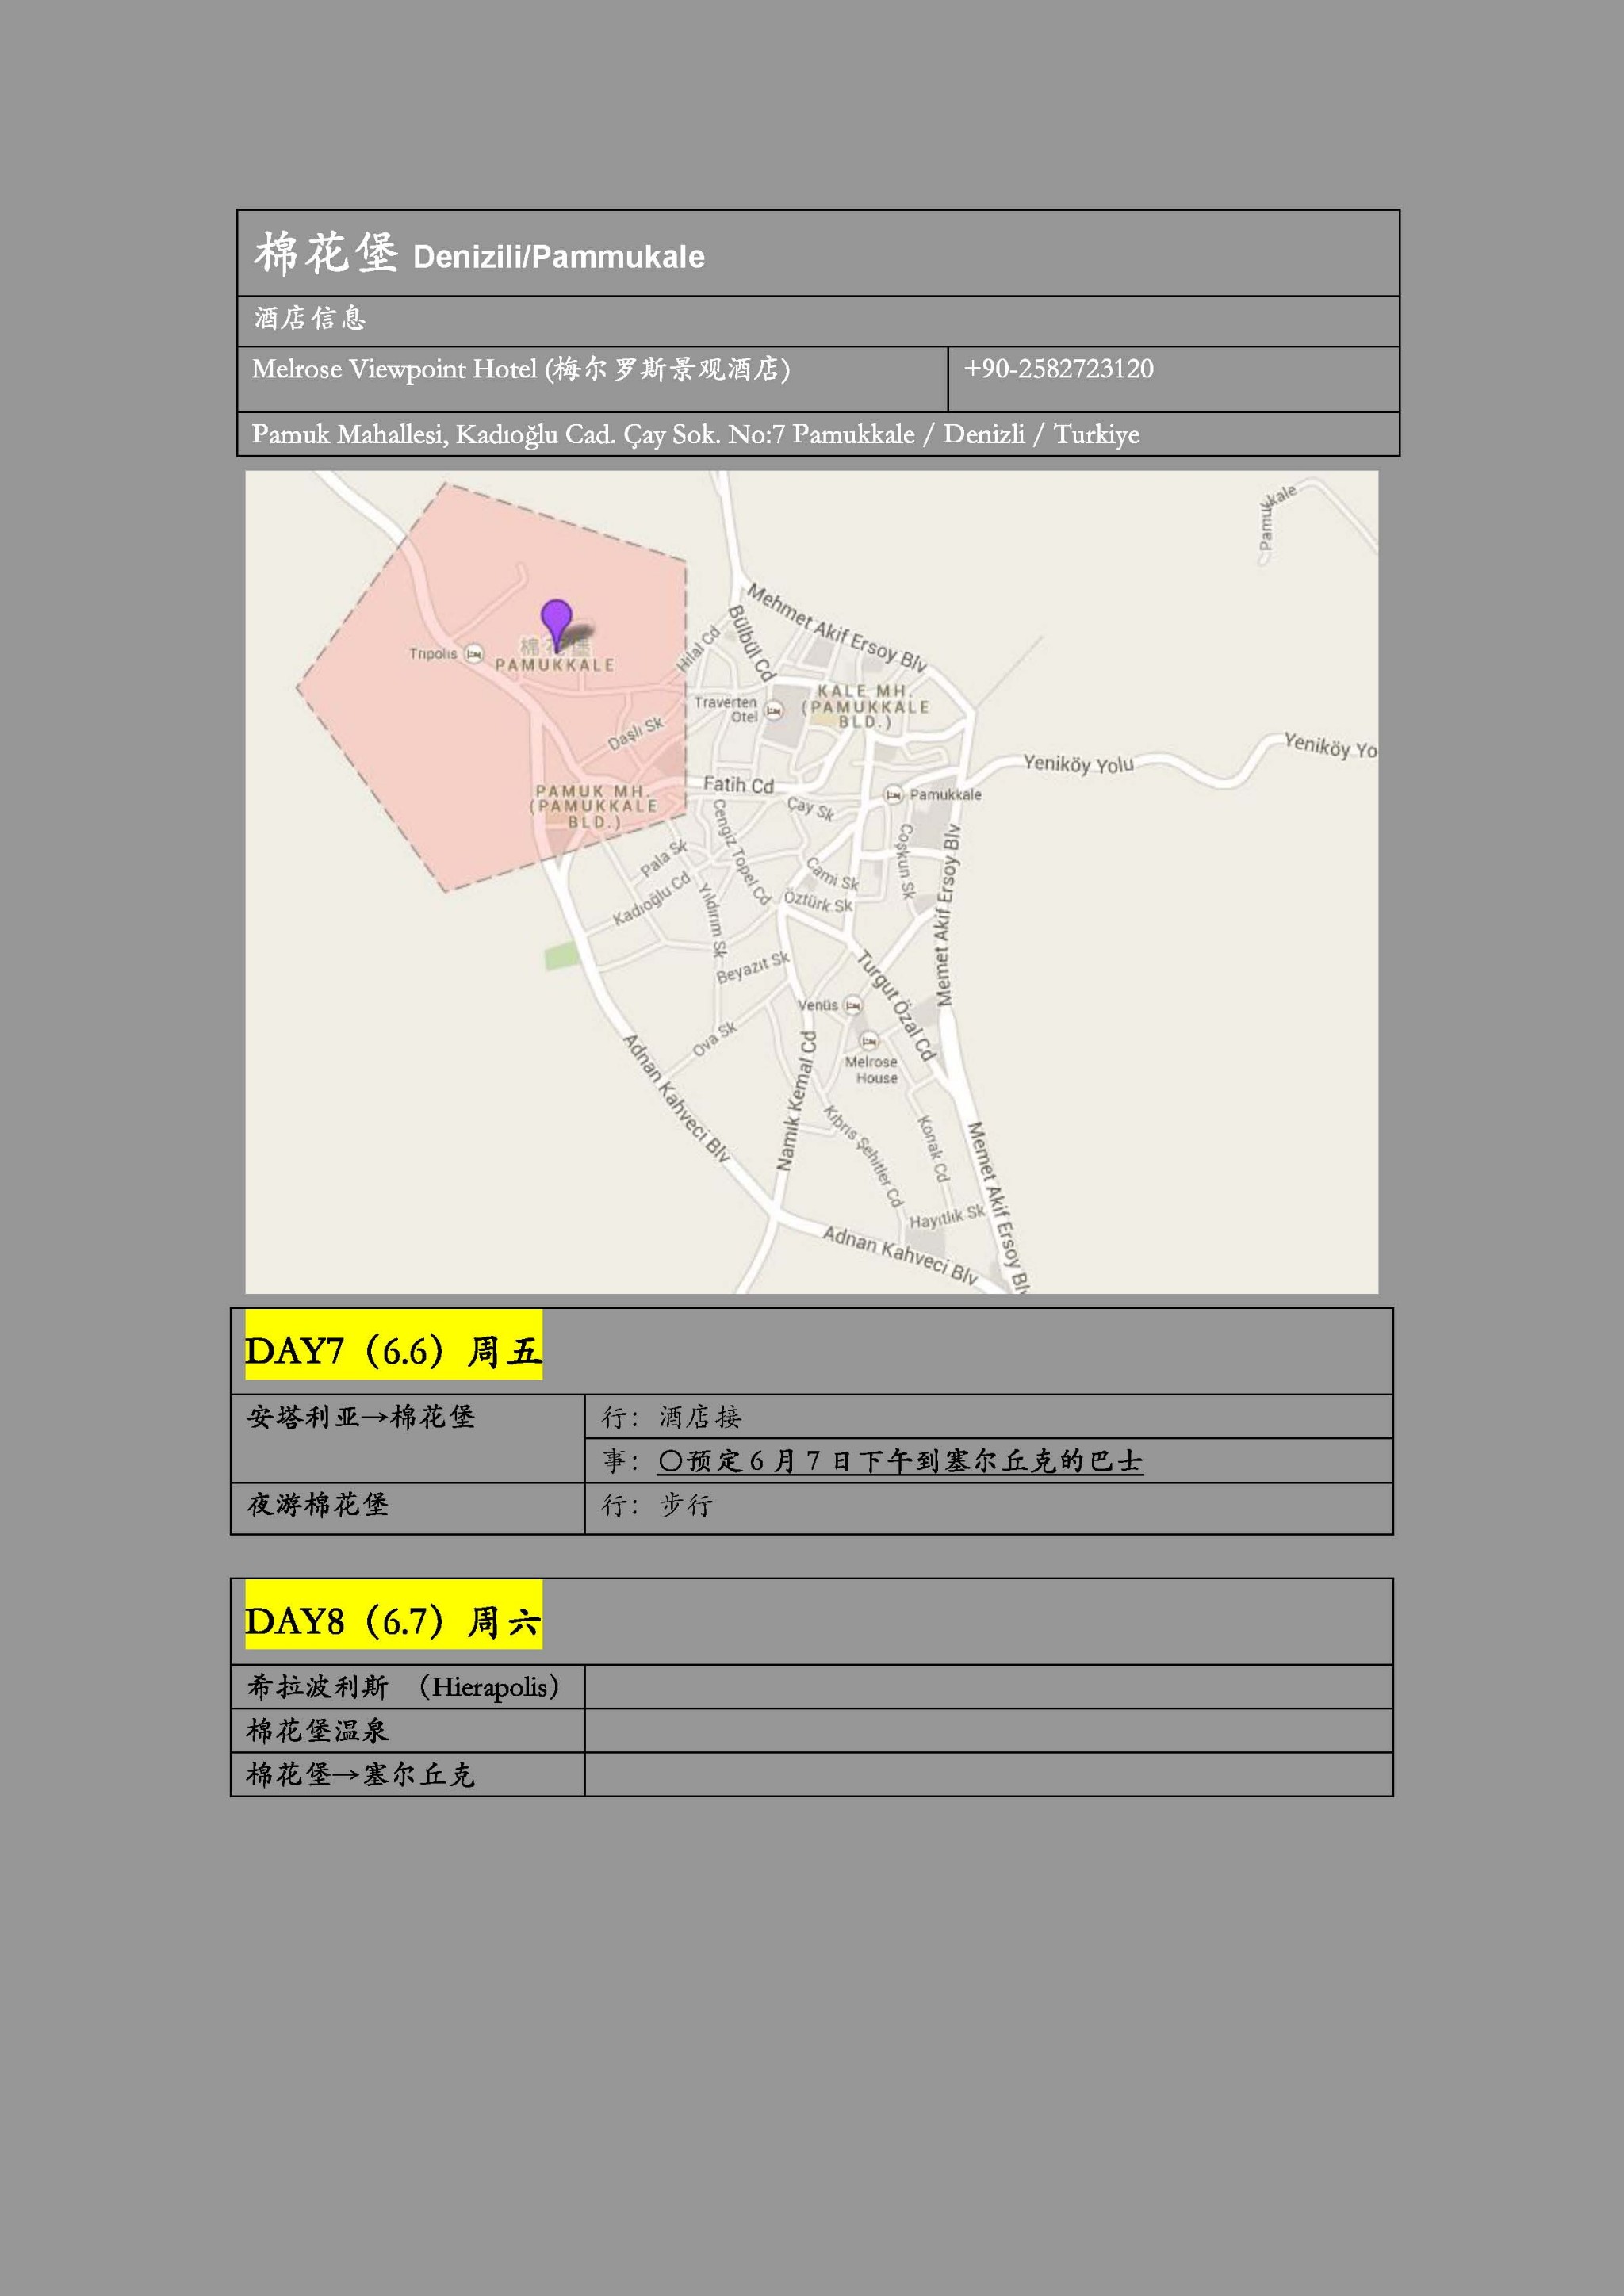Click the small green park square on map
Viewport: 1624px width, 2296px height.
pos(562,956)
